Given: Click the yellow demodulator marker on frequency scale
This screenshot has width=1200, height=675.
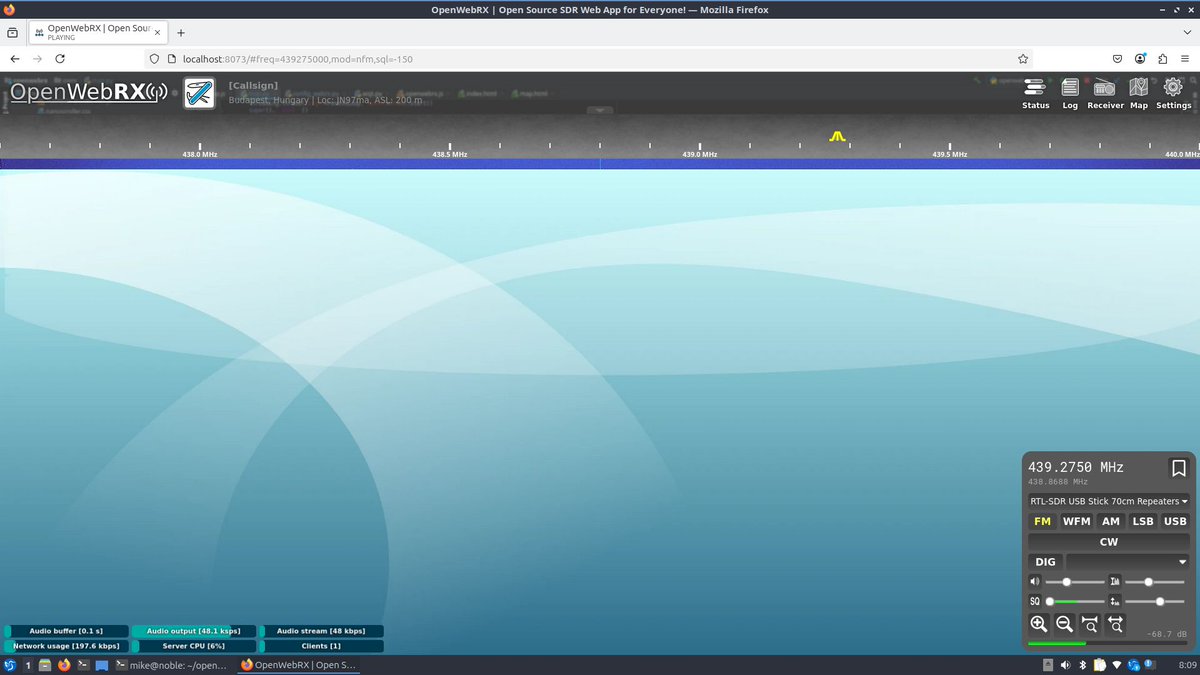Looking at the screenshot, I should pyautogui.click(x=838, y=136).
